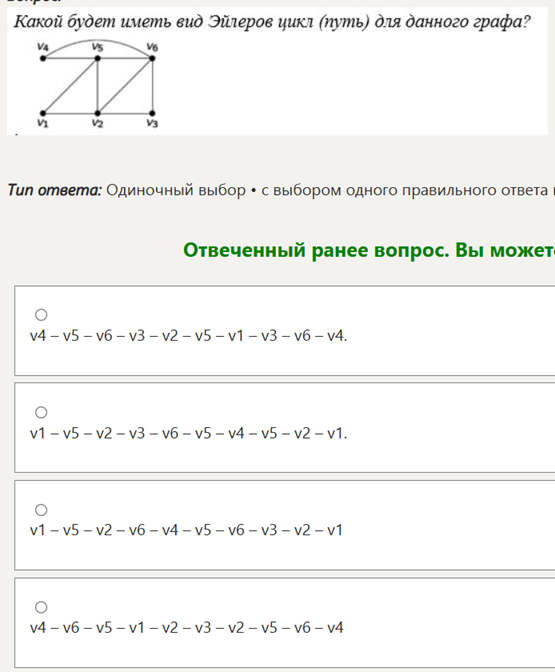555x672 pixels.
Task: Click answer text ending with v6 – v3 – v2 – v1
Action: [x=186, y=531]
